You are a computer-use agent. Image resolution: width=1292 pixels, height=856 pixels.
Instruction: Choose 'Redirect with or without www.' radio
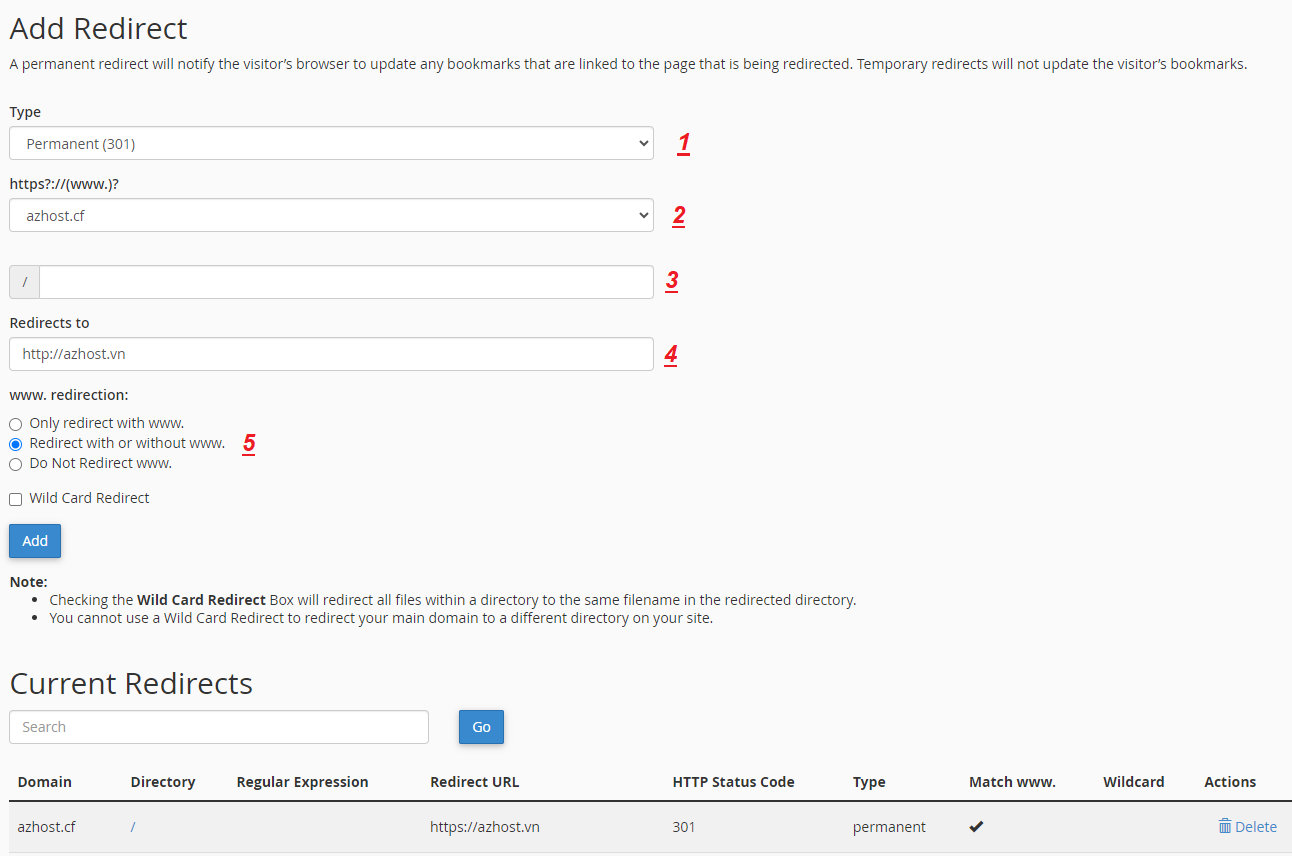(15, 444)
